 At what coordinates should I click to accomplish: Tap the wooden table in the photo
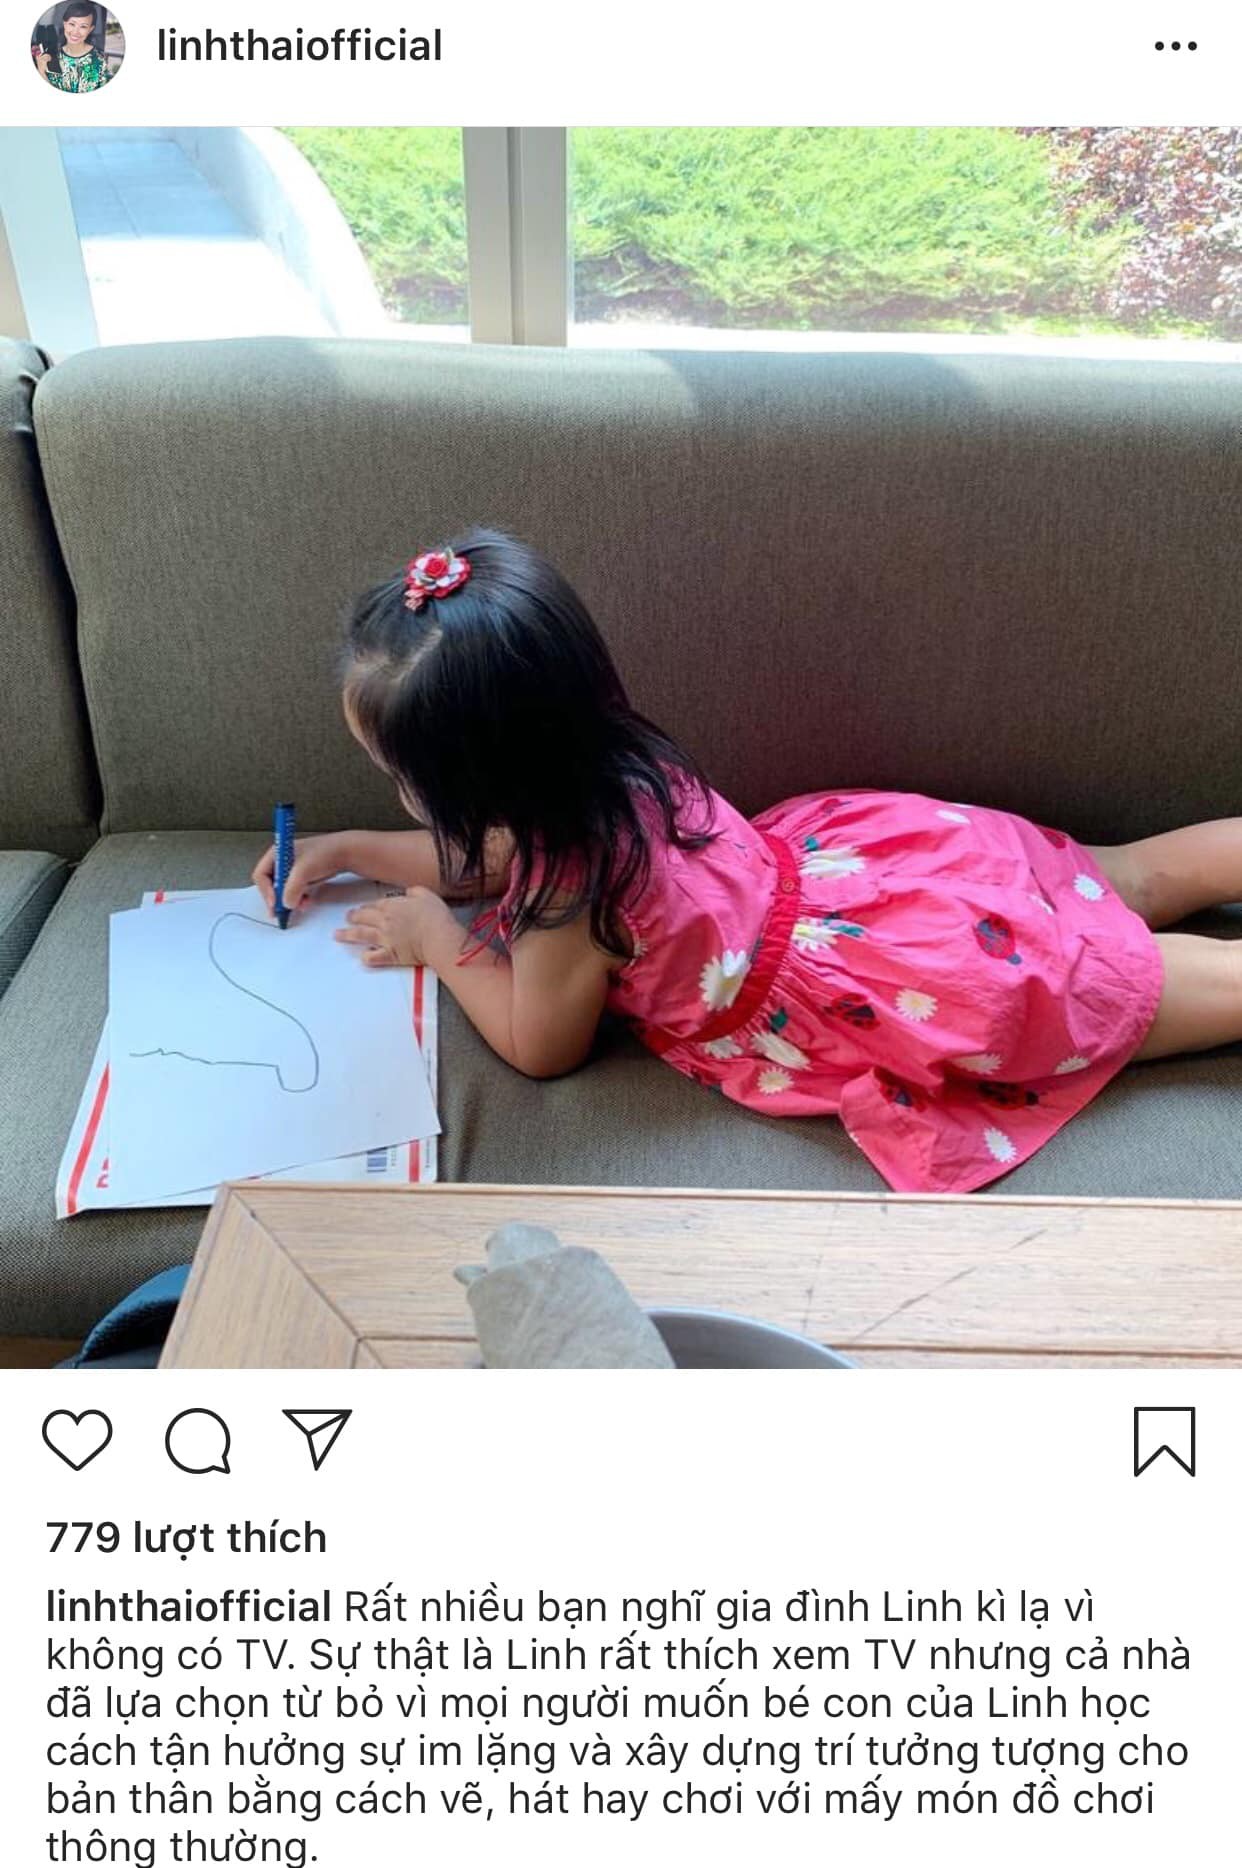tap(700, 1276)
